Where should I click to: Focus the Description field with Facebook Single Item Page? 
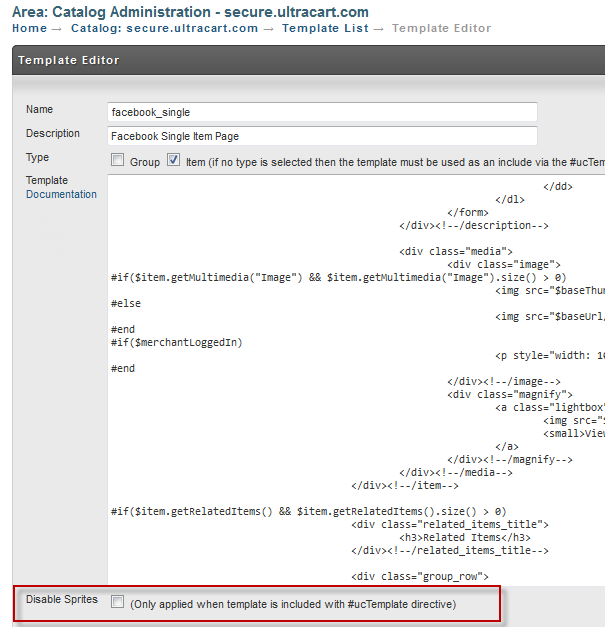pos(322,136)
